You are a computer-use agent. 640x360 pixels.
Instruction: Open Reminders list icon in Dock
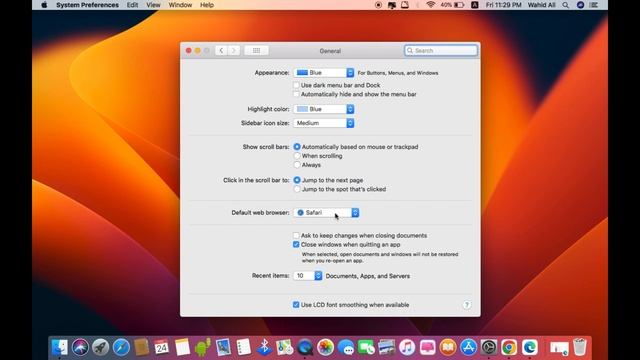244,347
